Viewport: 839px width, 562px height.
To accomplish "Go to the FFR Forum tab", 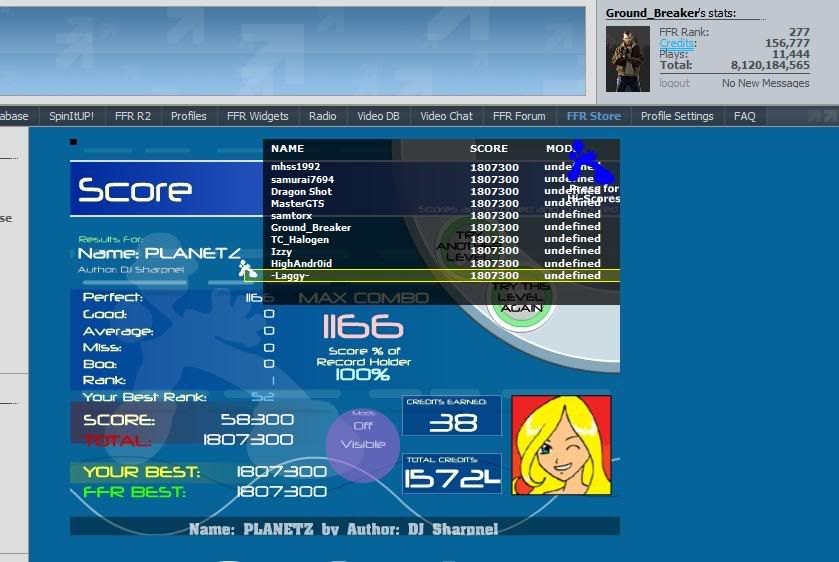I will [x=519, y=116].
